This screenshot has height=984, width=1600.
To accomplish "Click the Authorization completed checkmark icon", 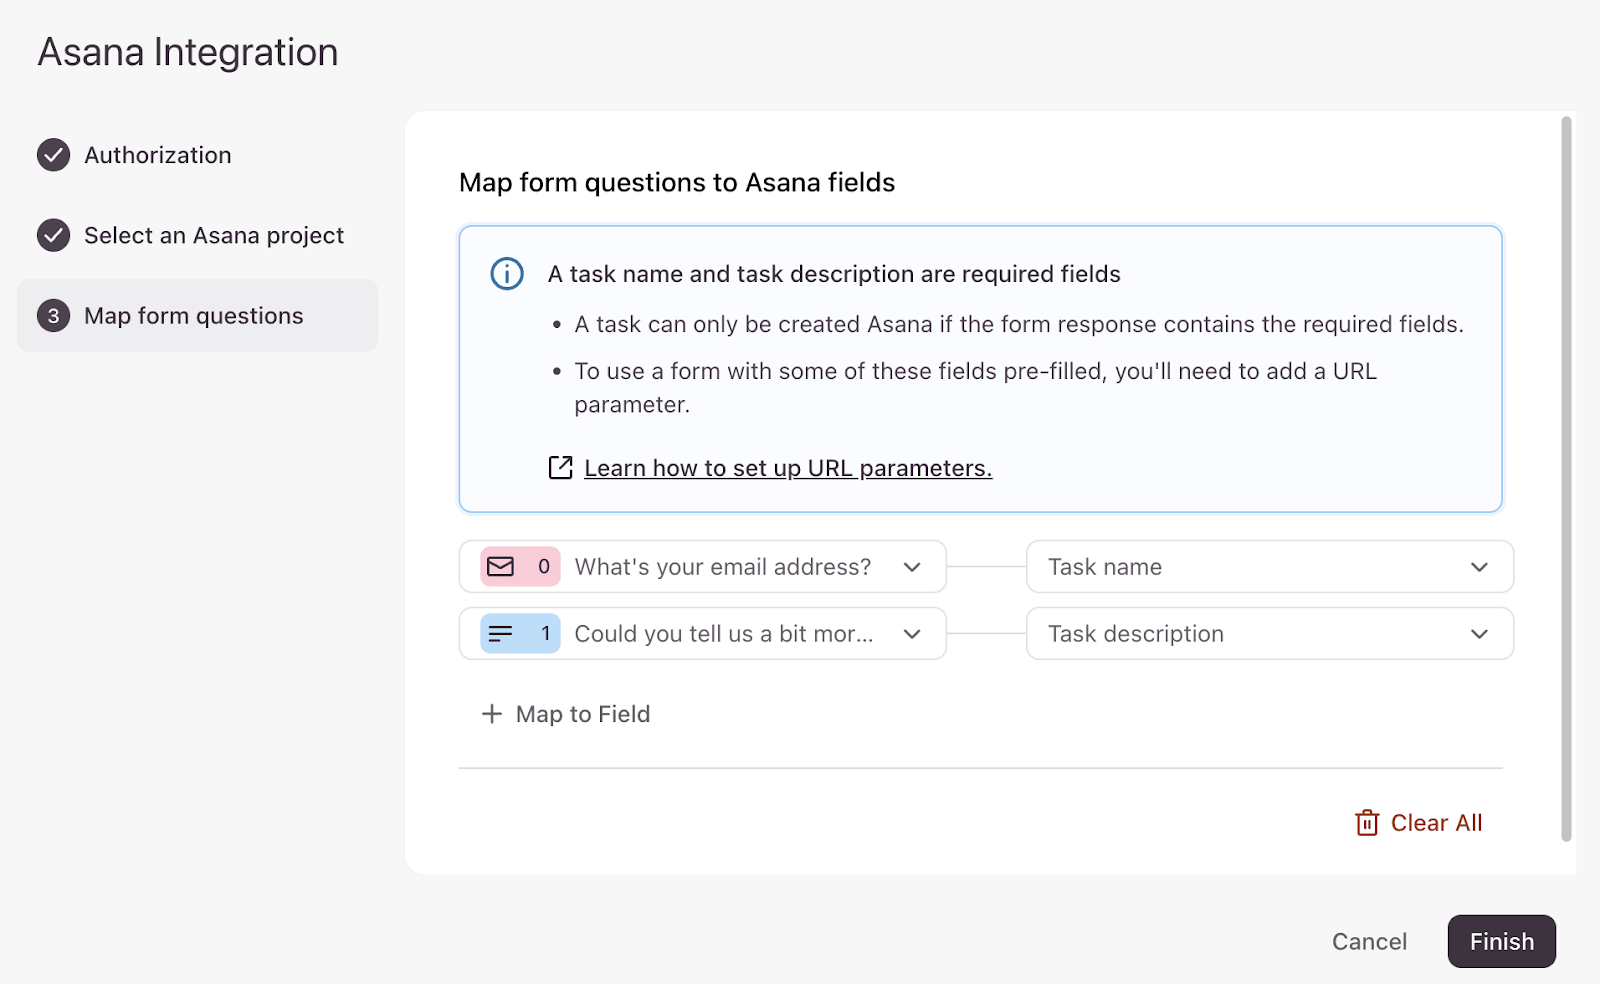I will pyautogui.click(x=54, y=155).
